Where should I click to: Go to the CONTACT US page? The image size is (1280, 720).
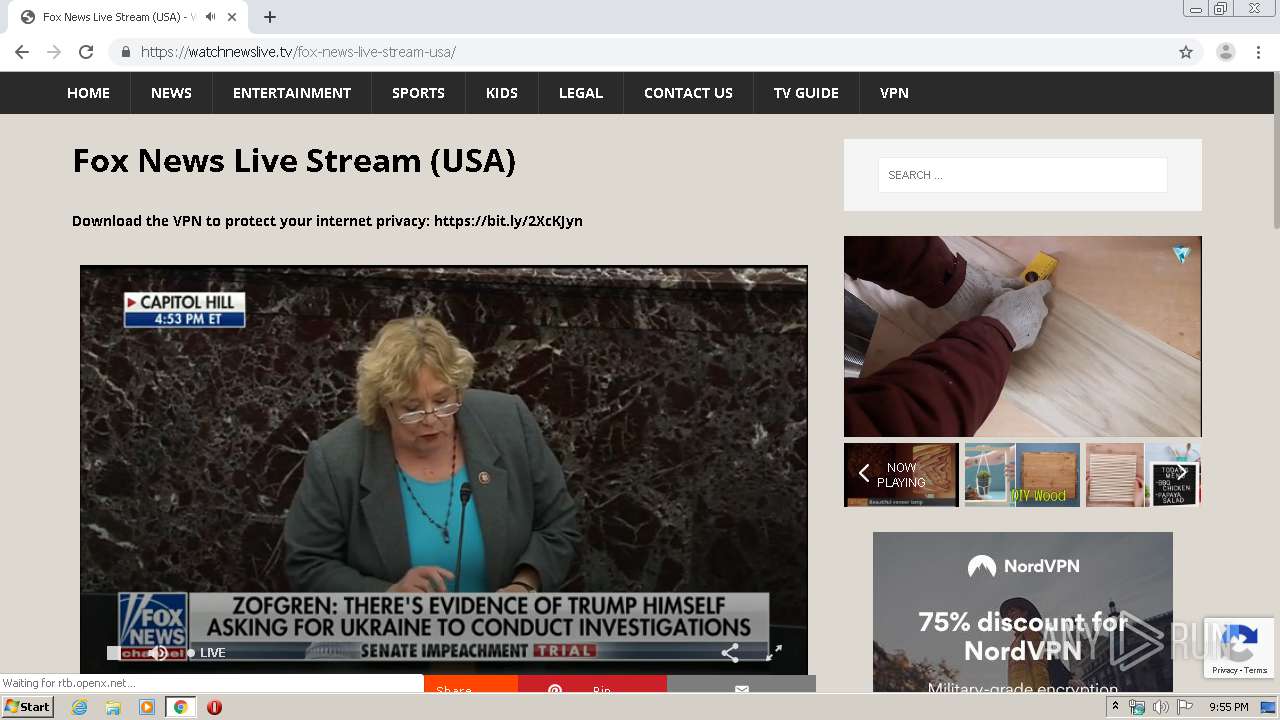(x=688, y=93)
